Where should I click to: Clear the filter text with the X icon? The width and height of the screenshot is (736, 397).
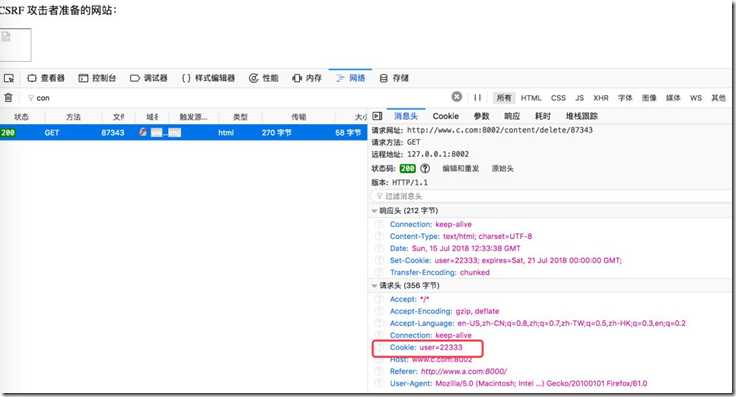pyautogui.click(x=456, y=97)
